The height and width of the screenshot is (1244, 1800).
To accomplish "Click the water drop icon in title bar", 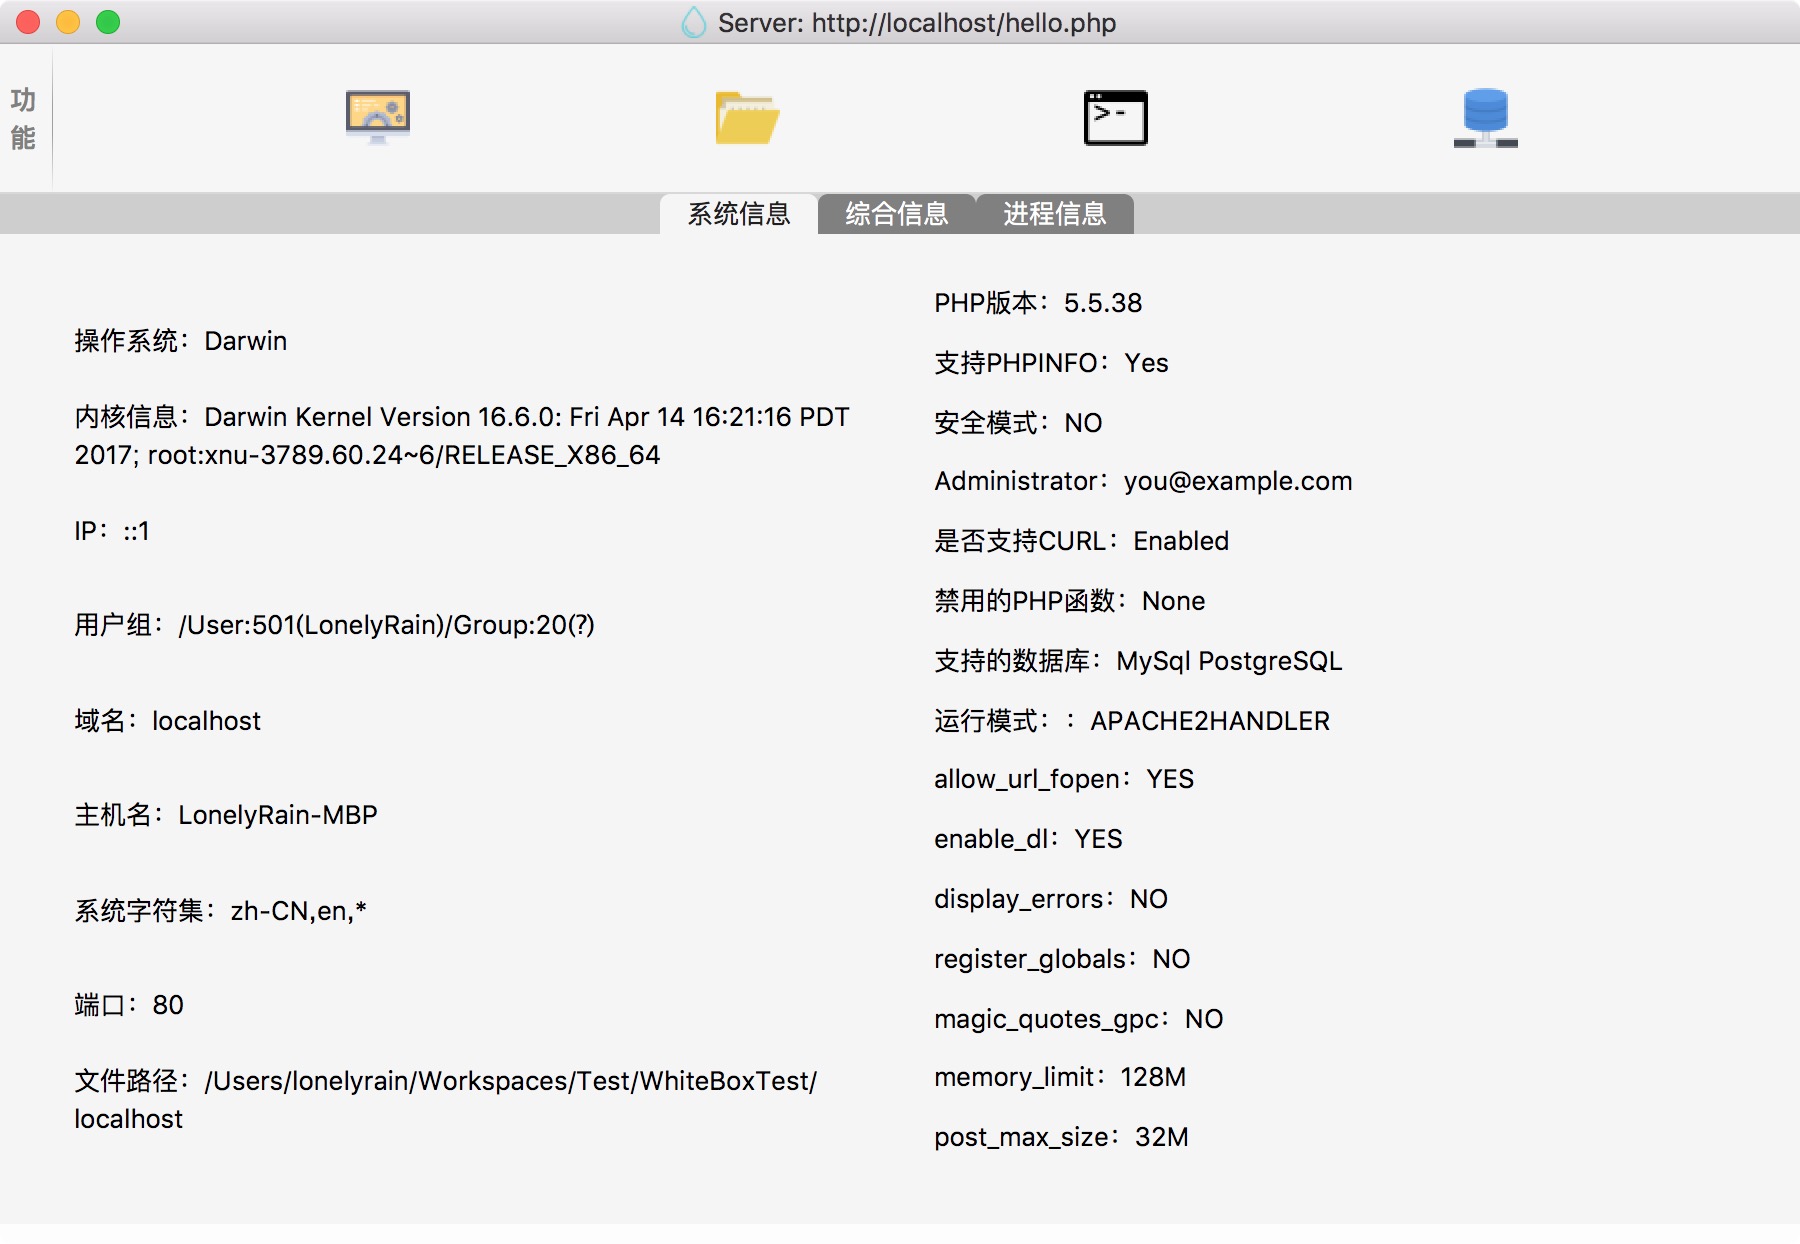I will tap(693, 22).
